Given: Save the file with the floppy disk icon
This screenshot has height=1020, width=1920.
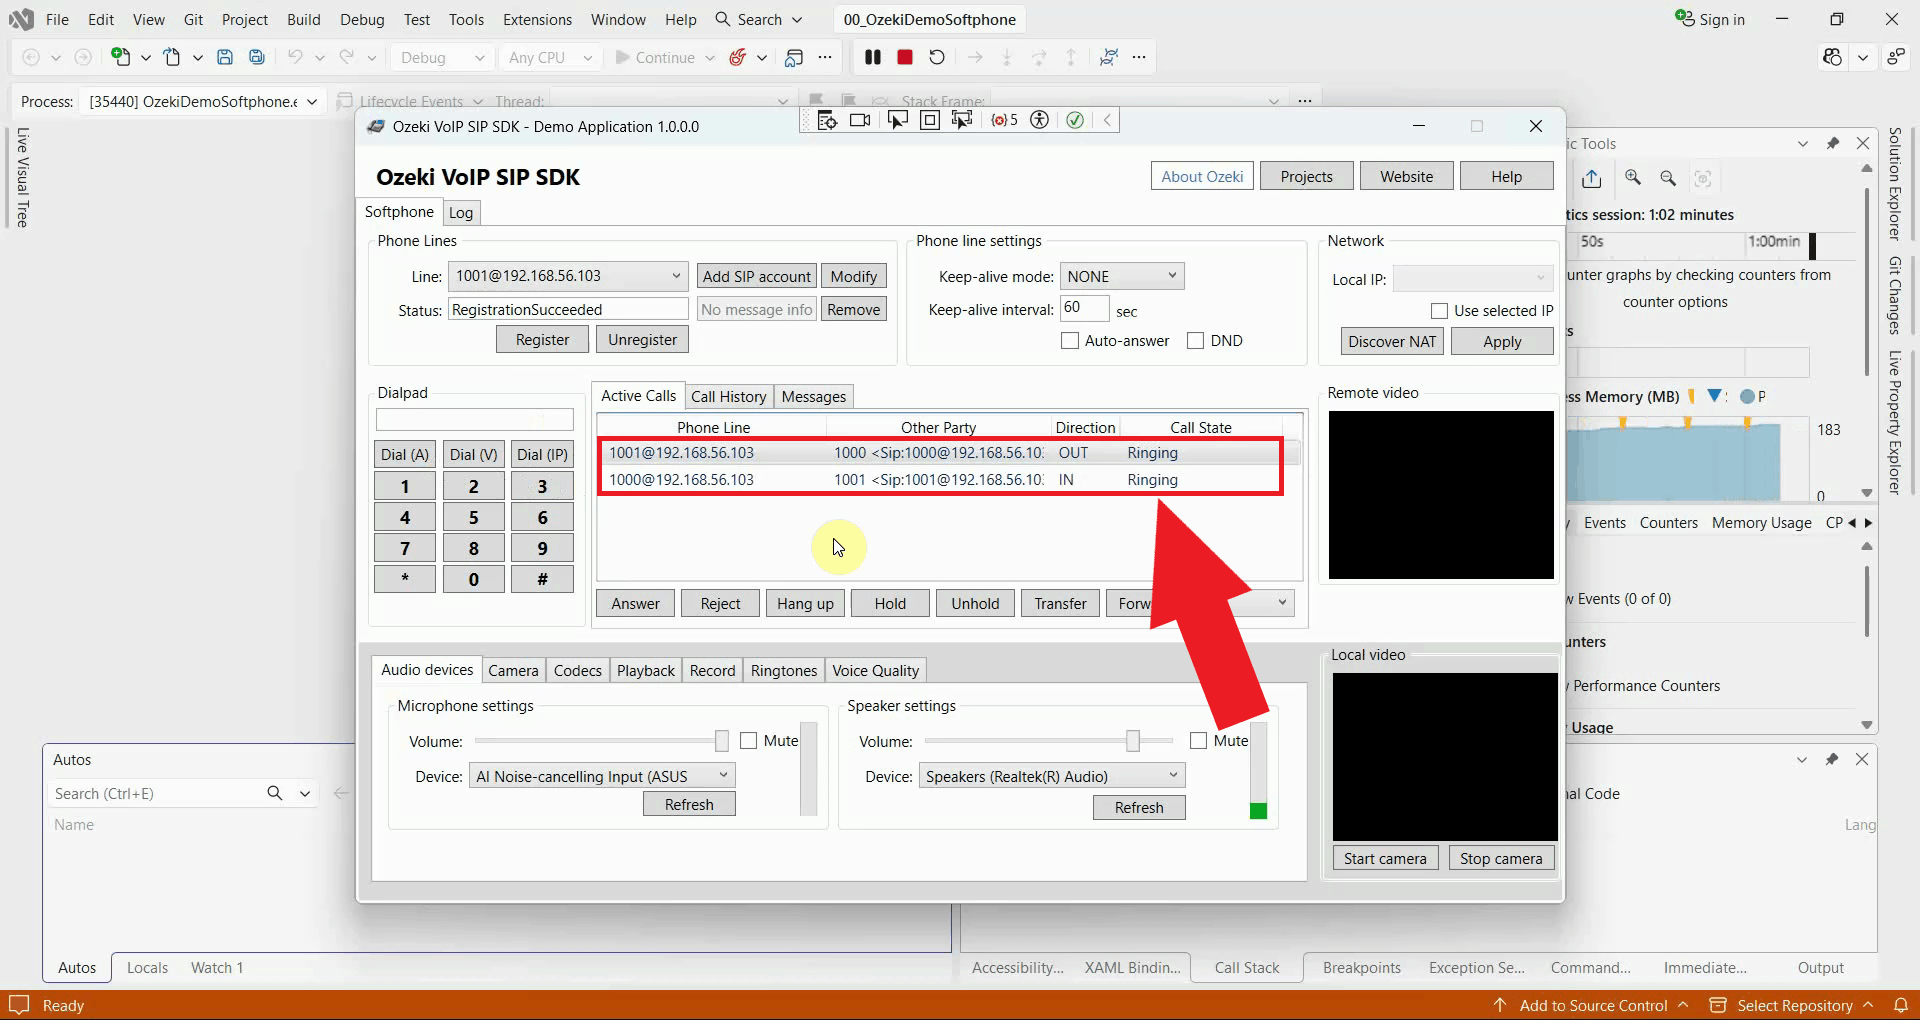Looking at the screenshot, I should pyautogui.click(x=225, y=58).
